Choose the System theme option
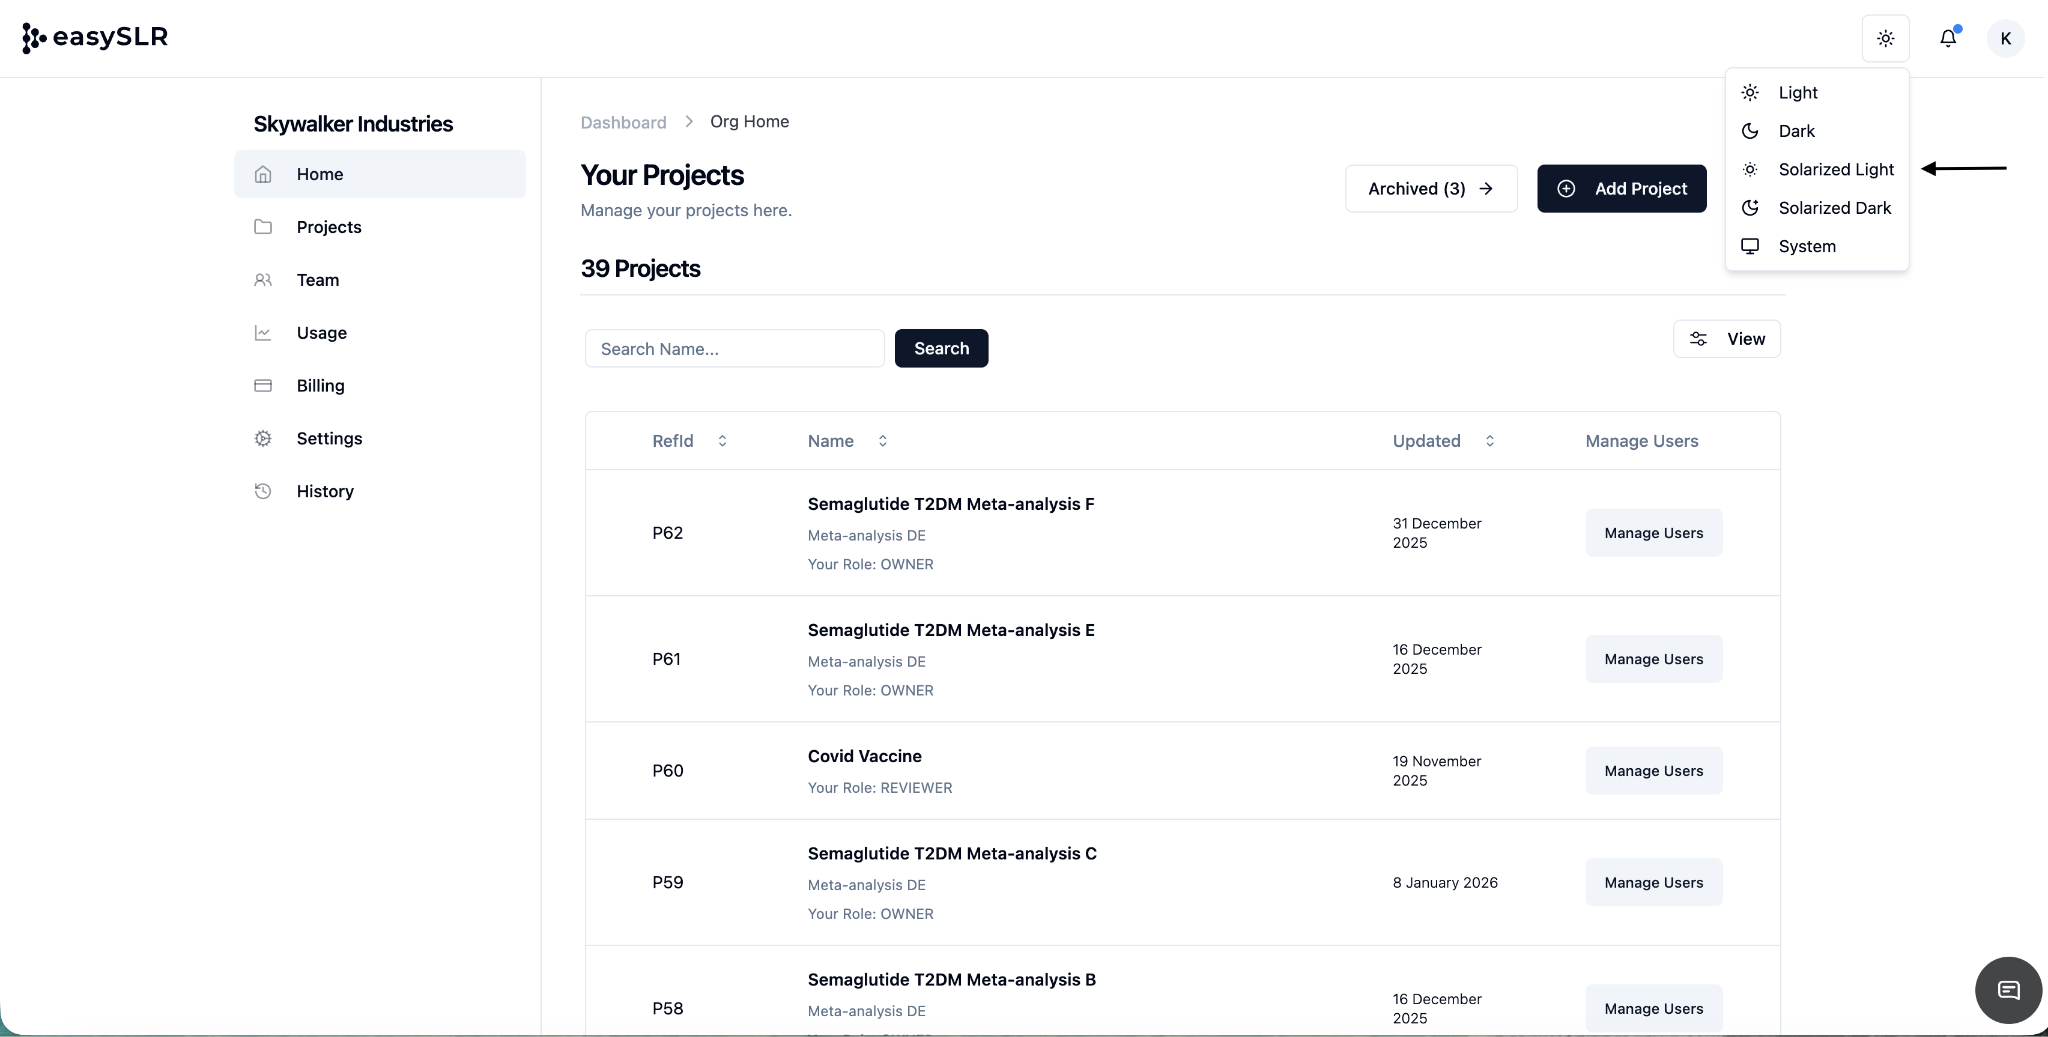The width and height of the screenshot is (2048, 1037). 1806,246
